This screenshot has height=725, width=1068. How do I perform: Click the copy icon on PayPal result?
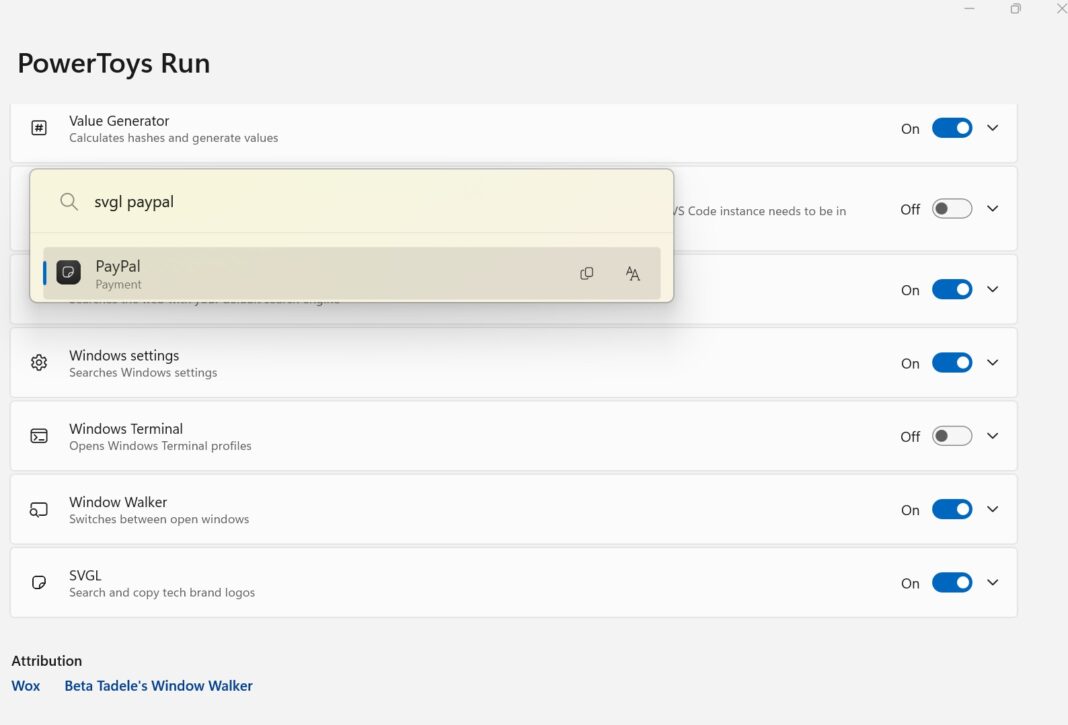[x=587, y=273]
